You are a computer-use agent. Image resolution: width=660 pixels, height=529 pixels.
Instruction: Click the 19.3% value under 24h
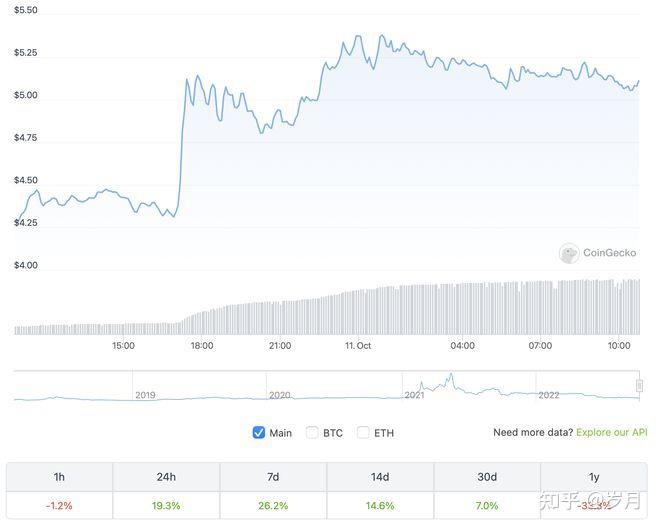point(166,506)
